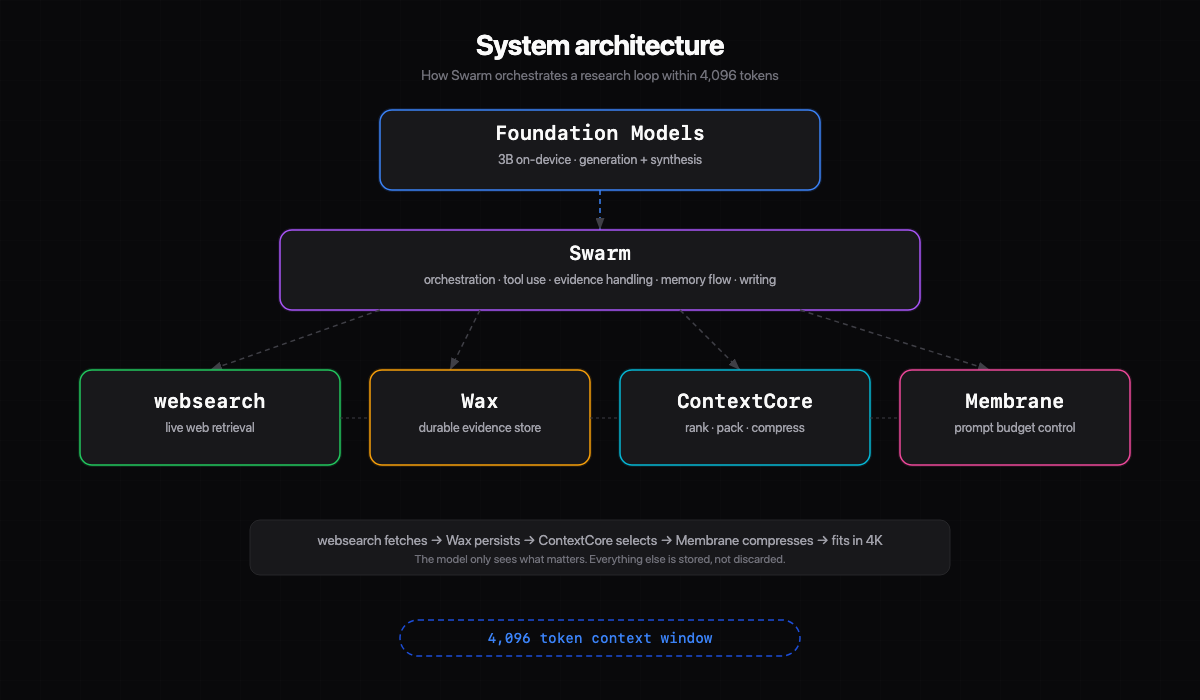Click the caption 'The model only sees what matters'
The image size is (1200, 700).
tap(600, 559)
